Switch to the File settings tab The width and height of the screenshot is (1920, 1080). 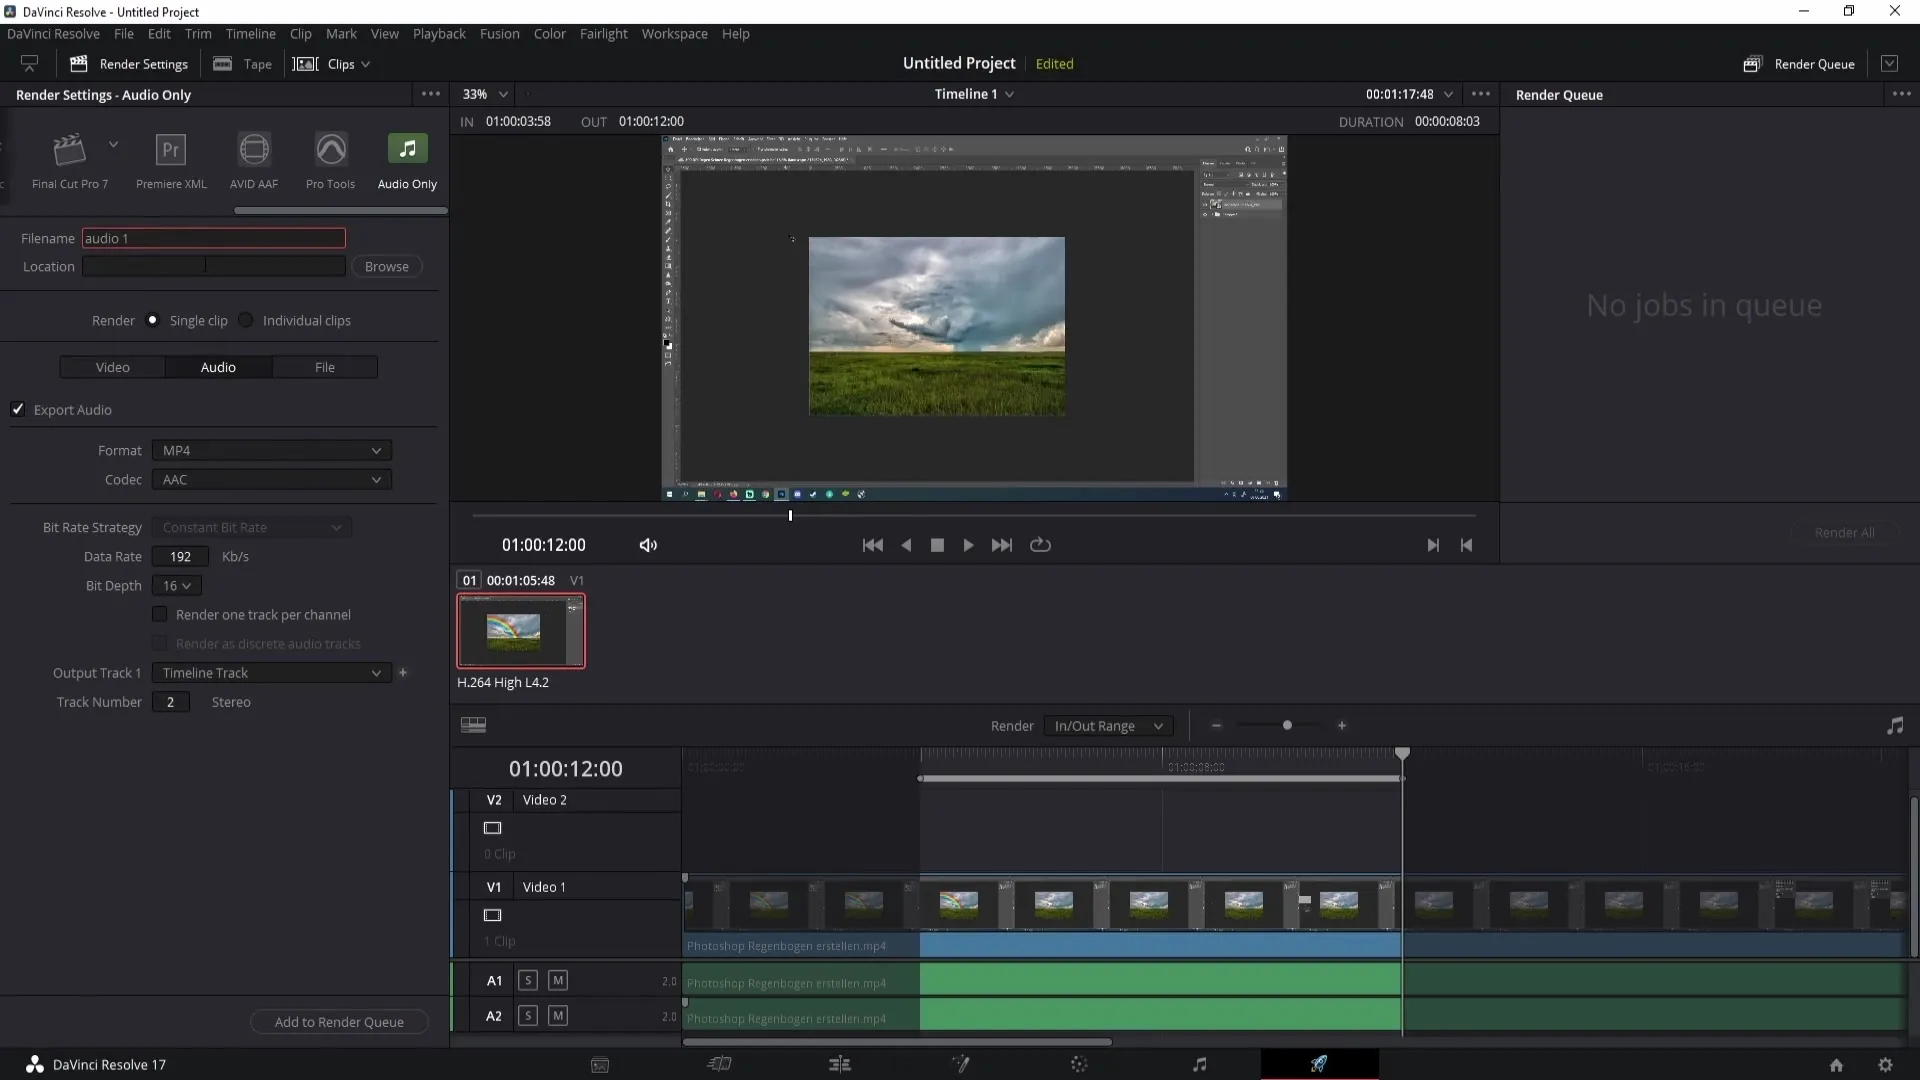[325, 367]
